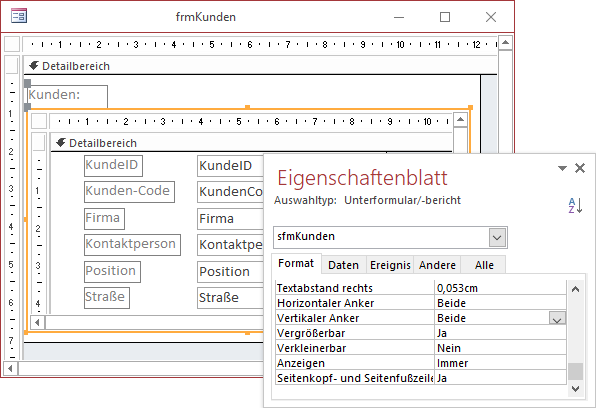
Task: Maximize the frmKunden window
Action: coord(445,17)
